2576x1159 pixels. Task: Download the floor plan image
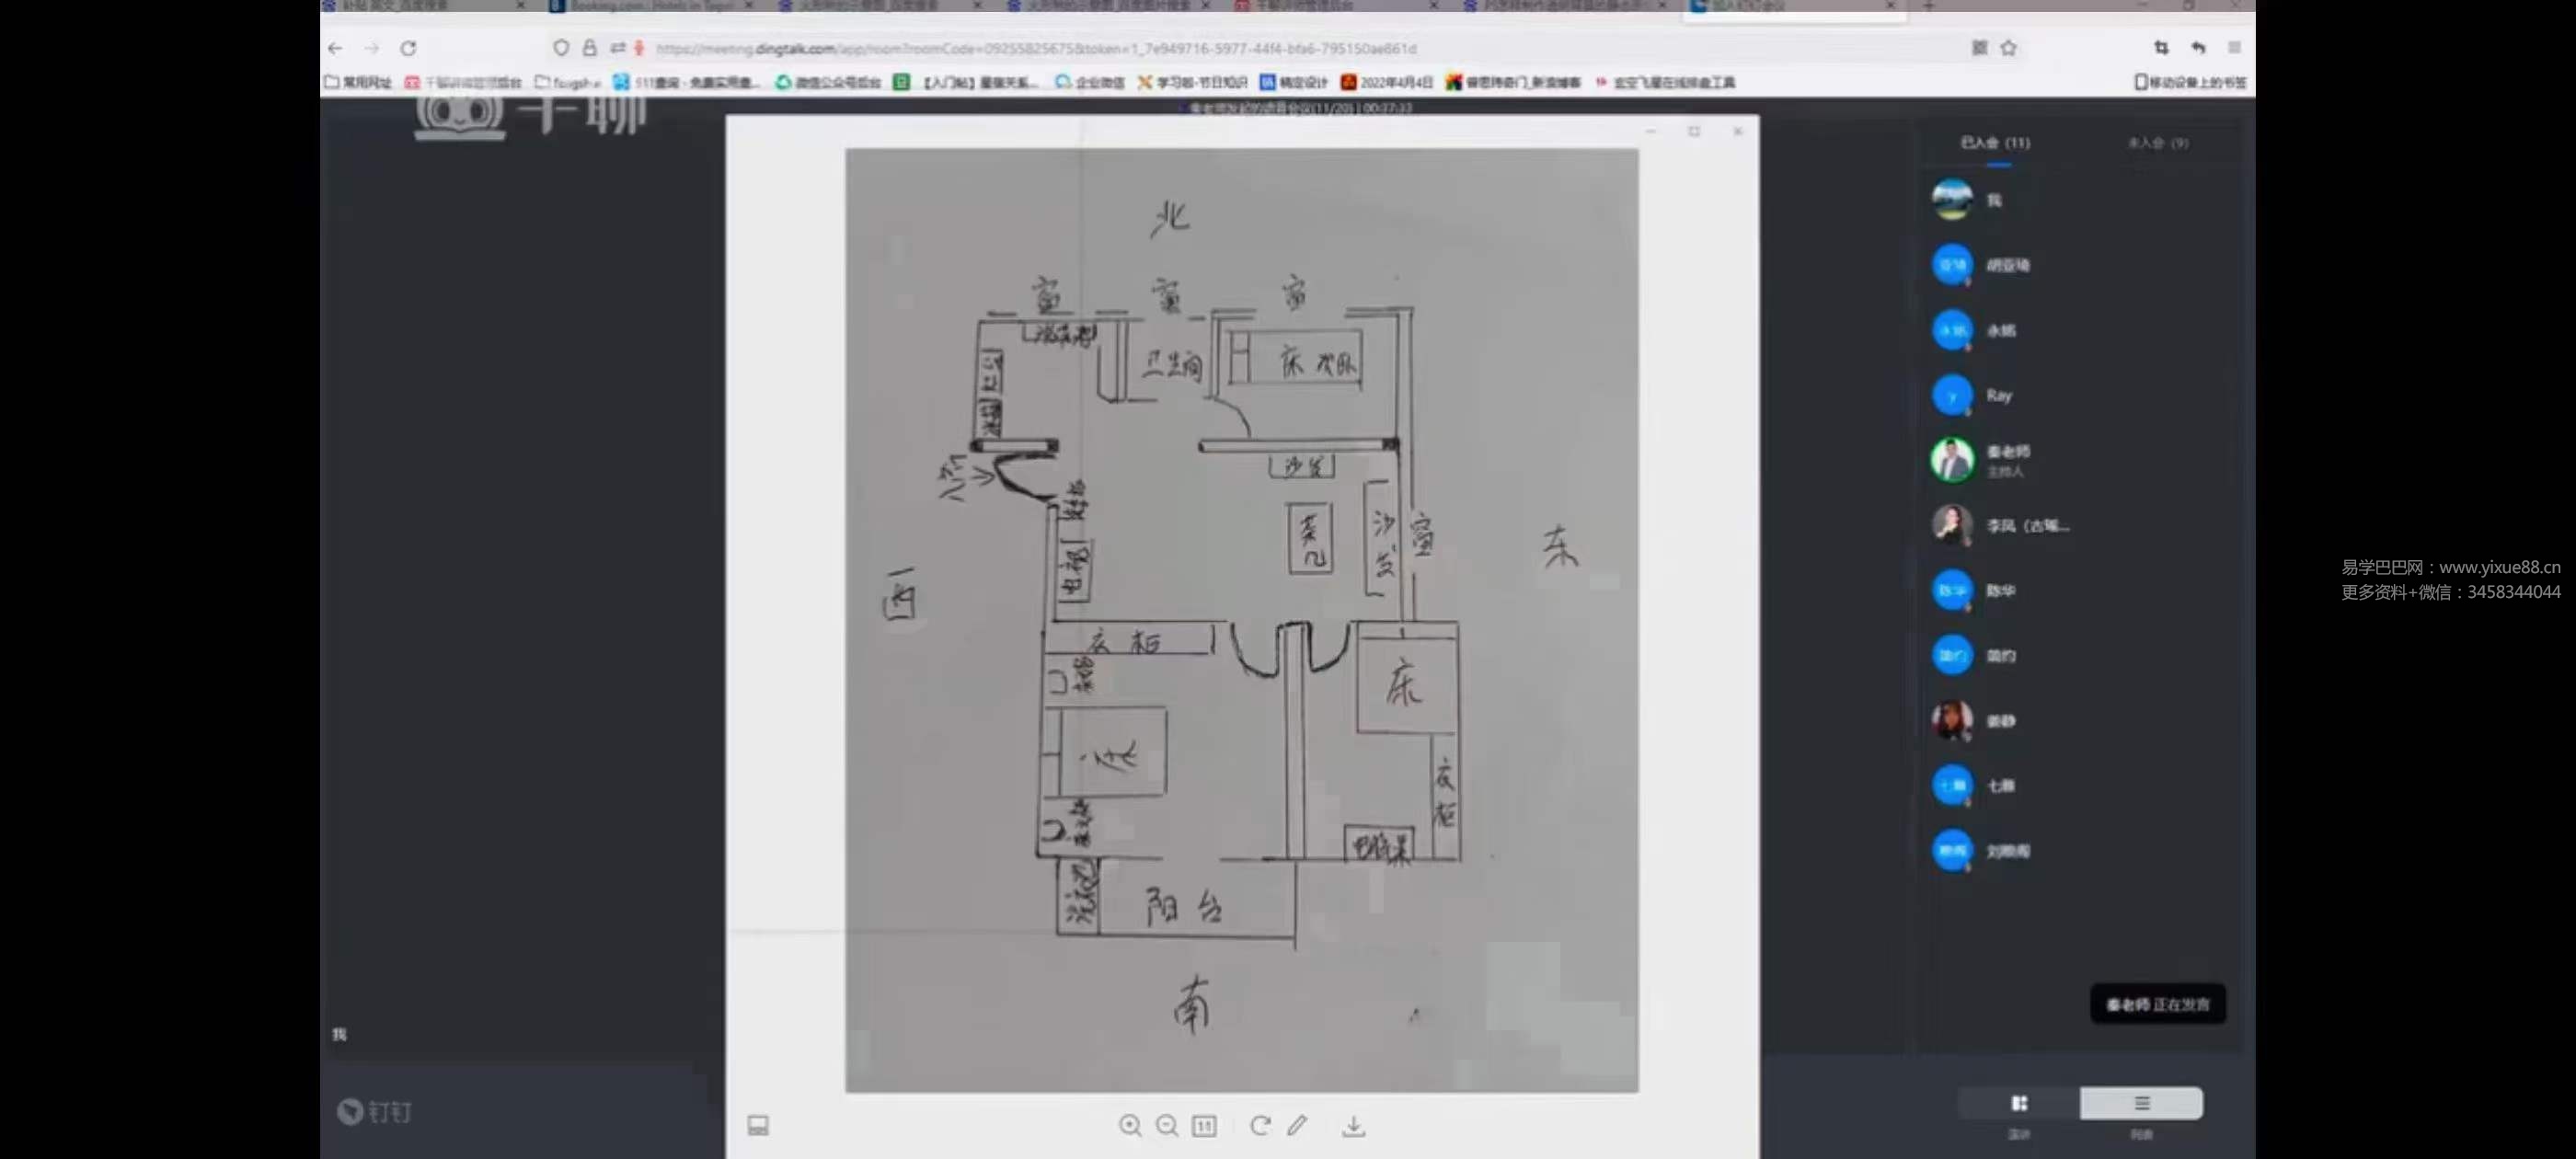coord(1355,1125)
